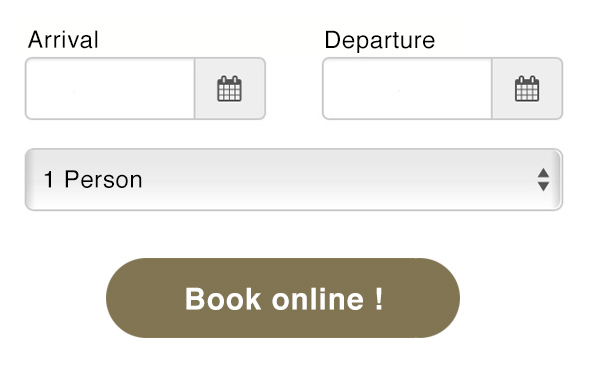Focus the empty Departure text box
The image size is (589, 380).
[x=407, y=89]
